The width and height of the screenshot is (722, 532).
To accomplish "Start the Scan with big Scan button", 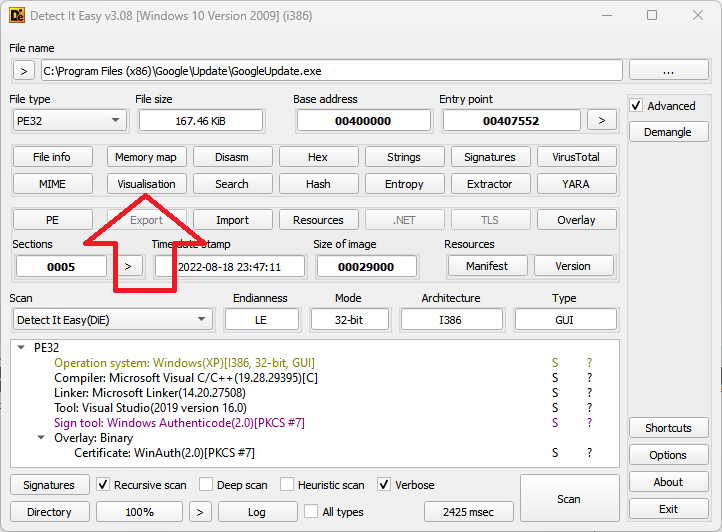I will click(x=569, y=499).
